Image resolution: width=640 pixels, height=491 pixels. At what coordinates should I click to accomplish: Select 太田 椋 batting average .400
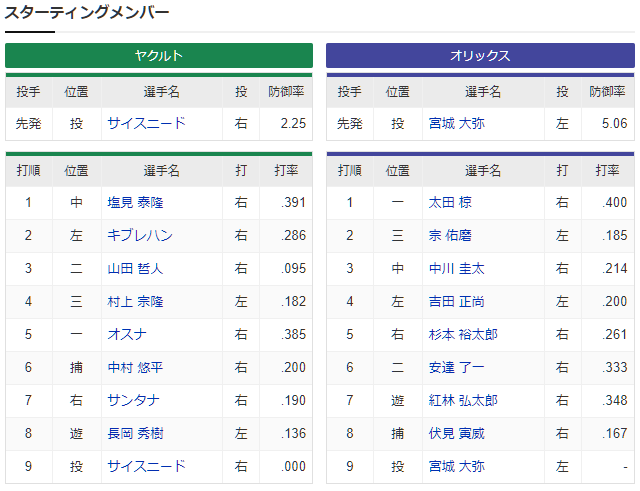tap(614, 202)
